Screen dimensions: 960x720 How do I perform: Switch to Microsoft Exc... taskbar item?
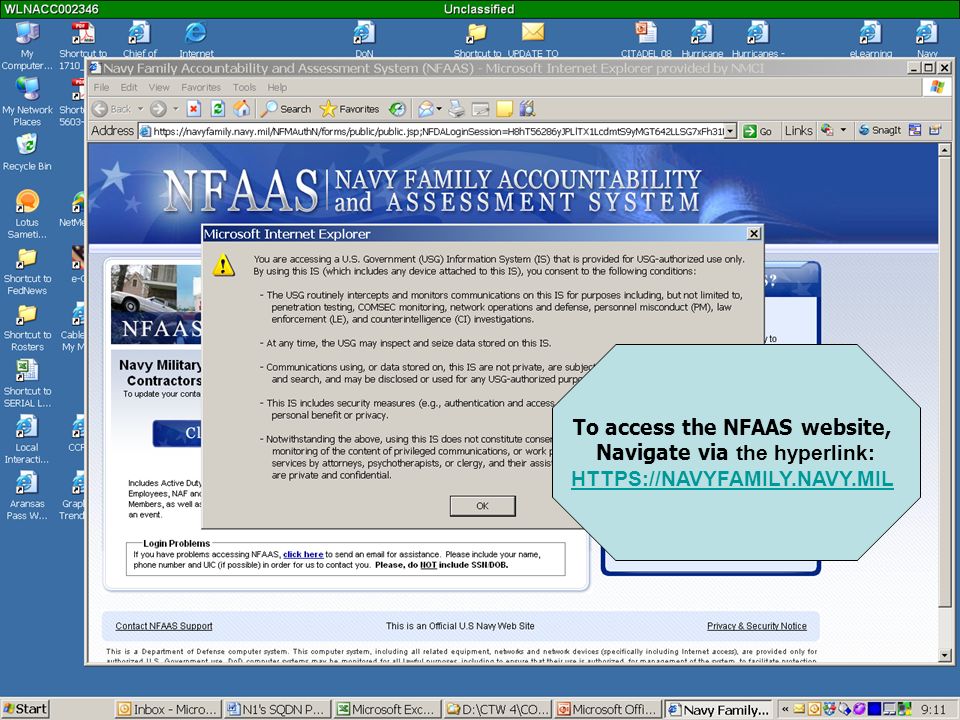[x=387, y=709]
